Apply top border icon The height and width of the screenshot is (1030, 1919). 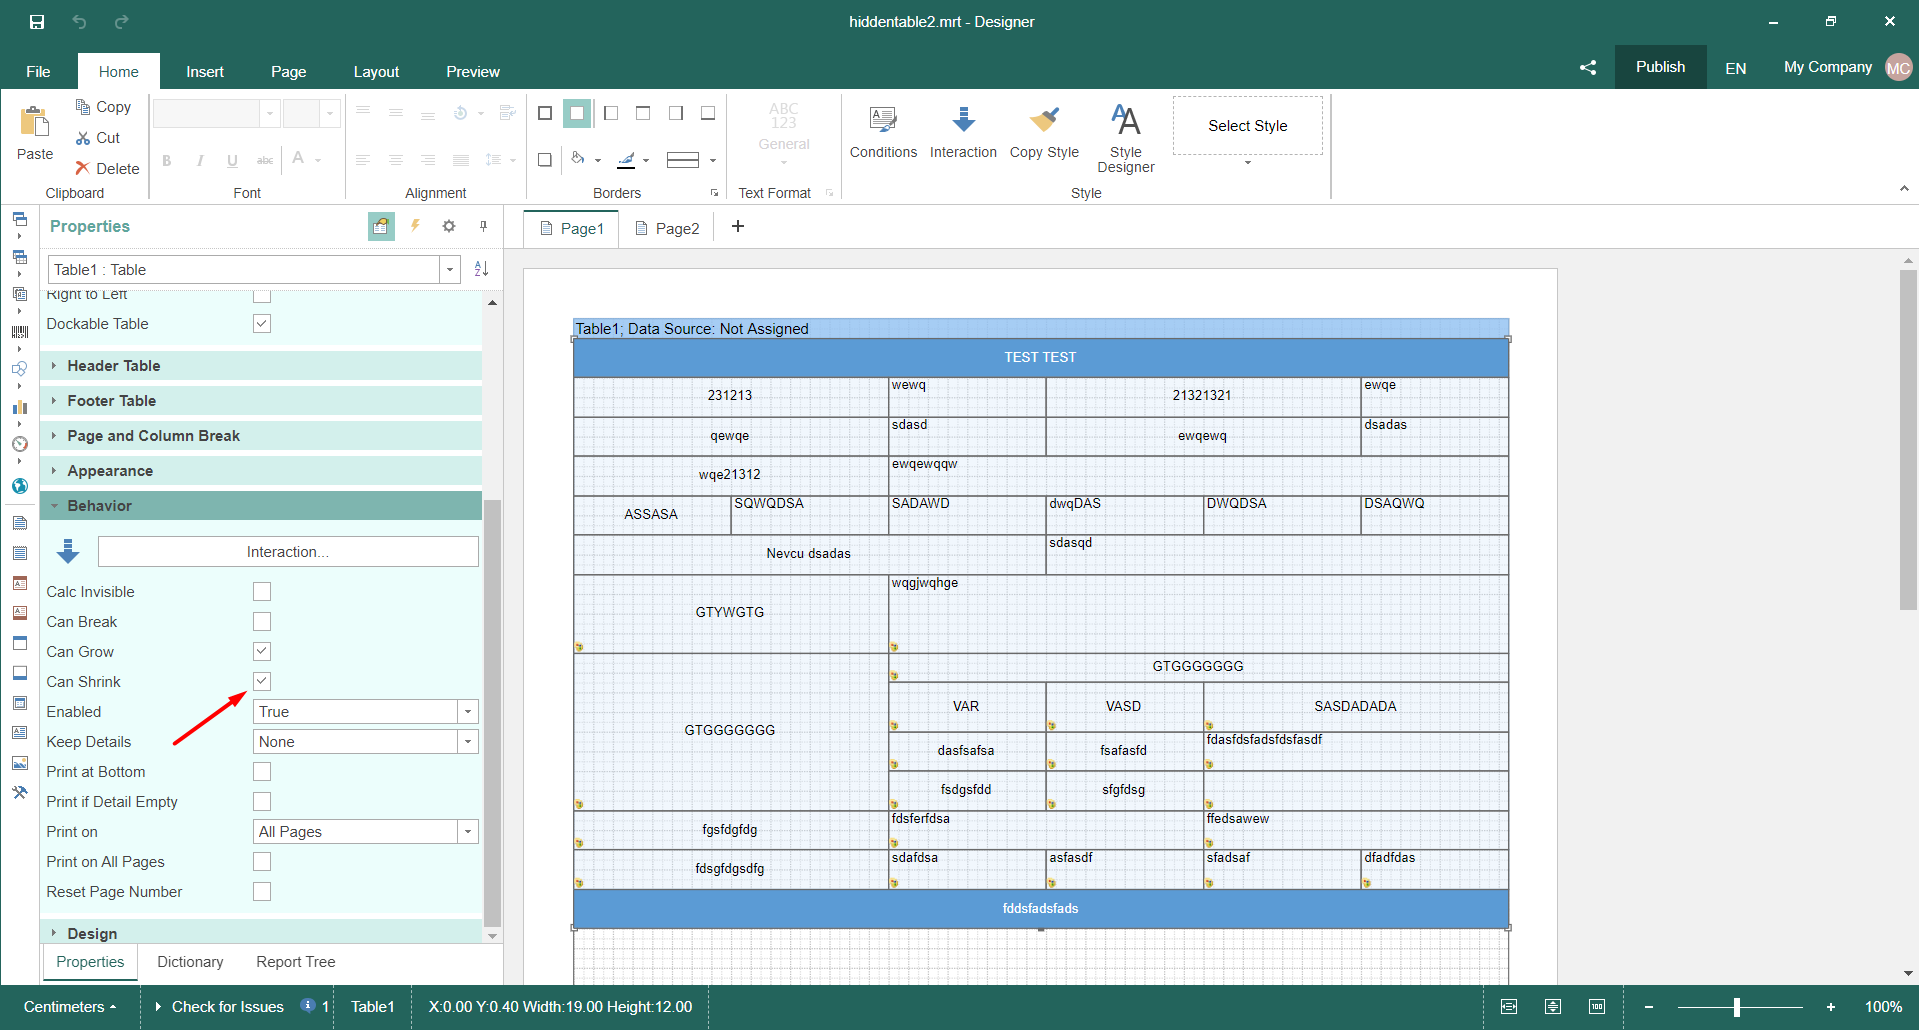point(643,113)
